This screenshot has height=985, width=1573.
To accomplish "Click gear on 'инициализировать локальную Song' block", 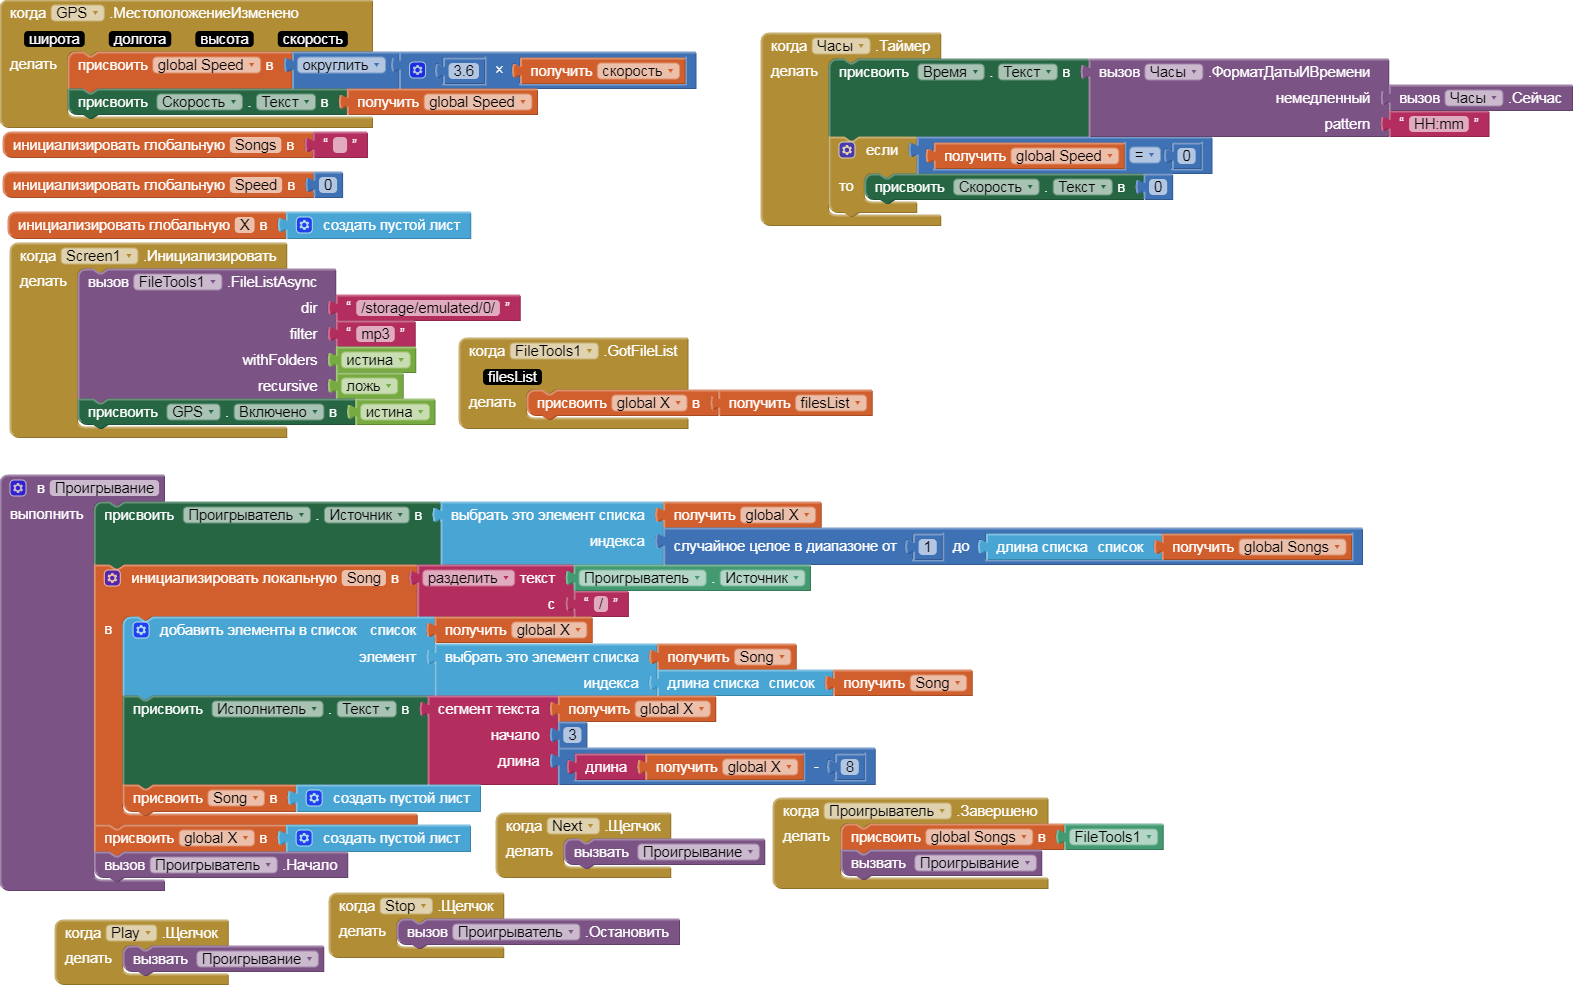I will click(x=112, y=578).
